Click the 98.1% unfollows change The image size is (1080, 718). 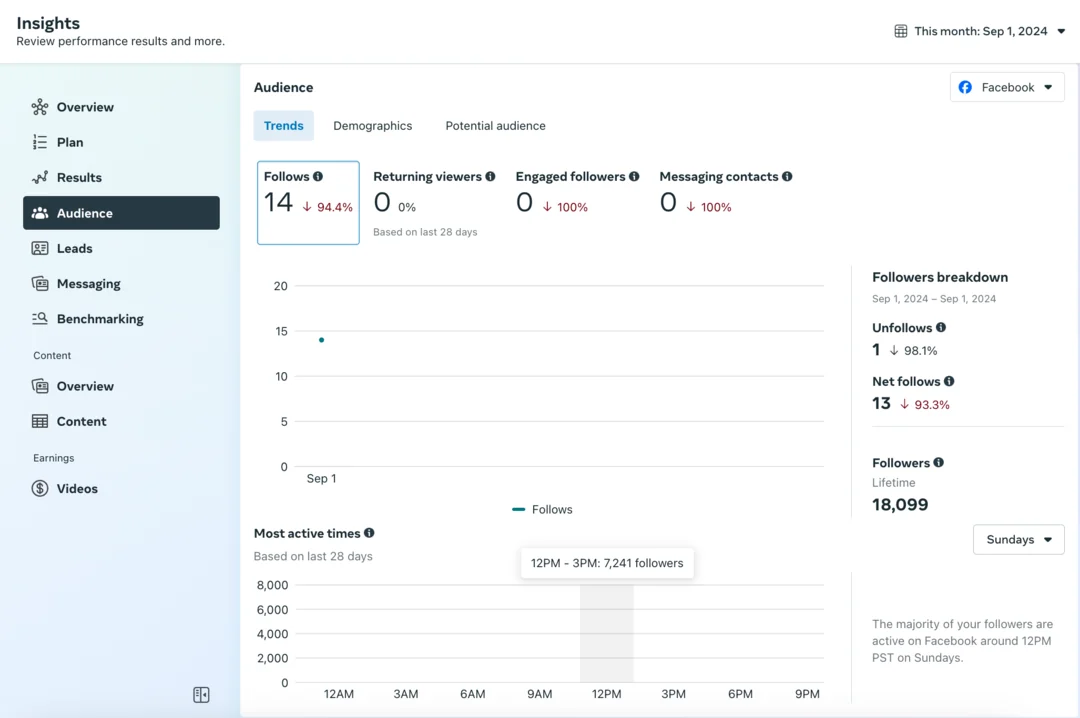[x=913, y=351]
